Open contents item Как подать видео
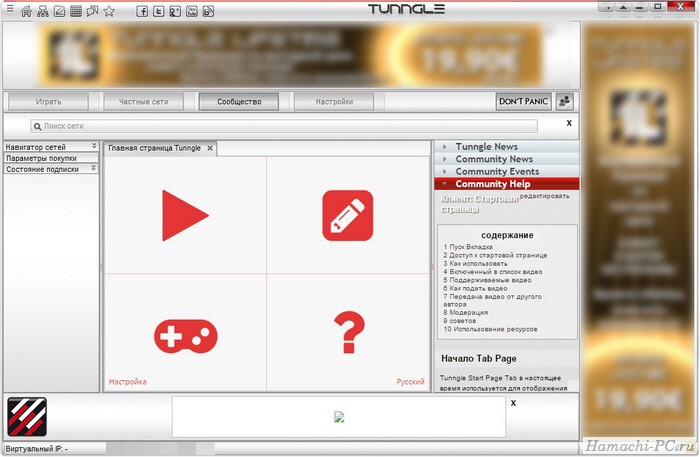Image resolution: width=700 pixels, height=457 pixels. [475, 288]
